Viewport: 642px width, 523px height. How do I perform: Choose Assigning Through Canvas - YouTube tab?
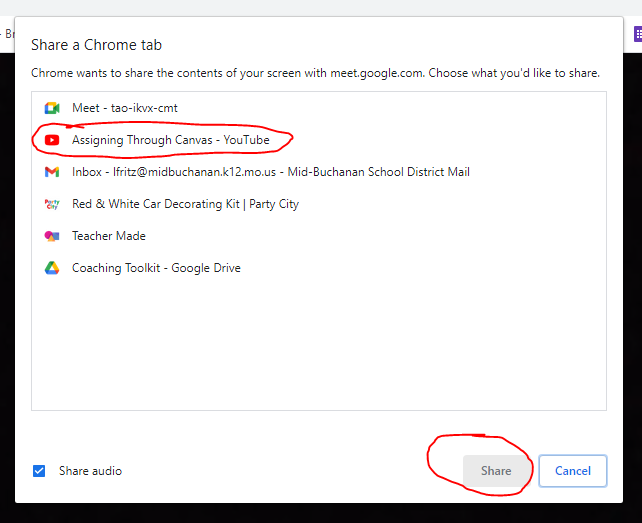pos(170,140)
